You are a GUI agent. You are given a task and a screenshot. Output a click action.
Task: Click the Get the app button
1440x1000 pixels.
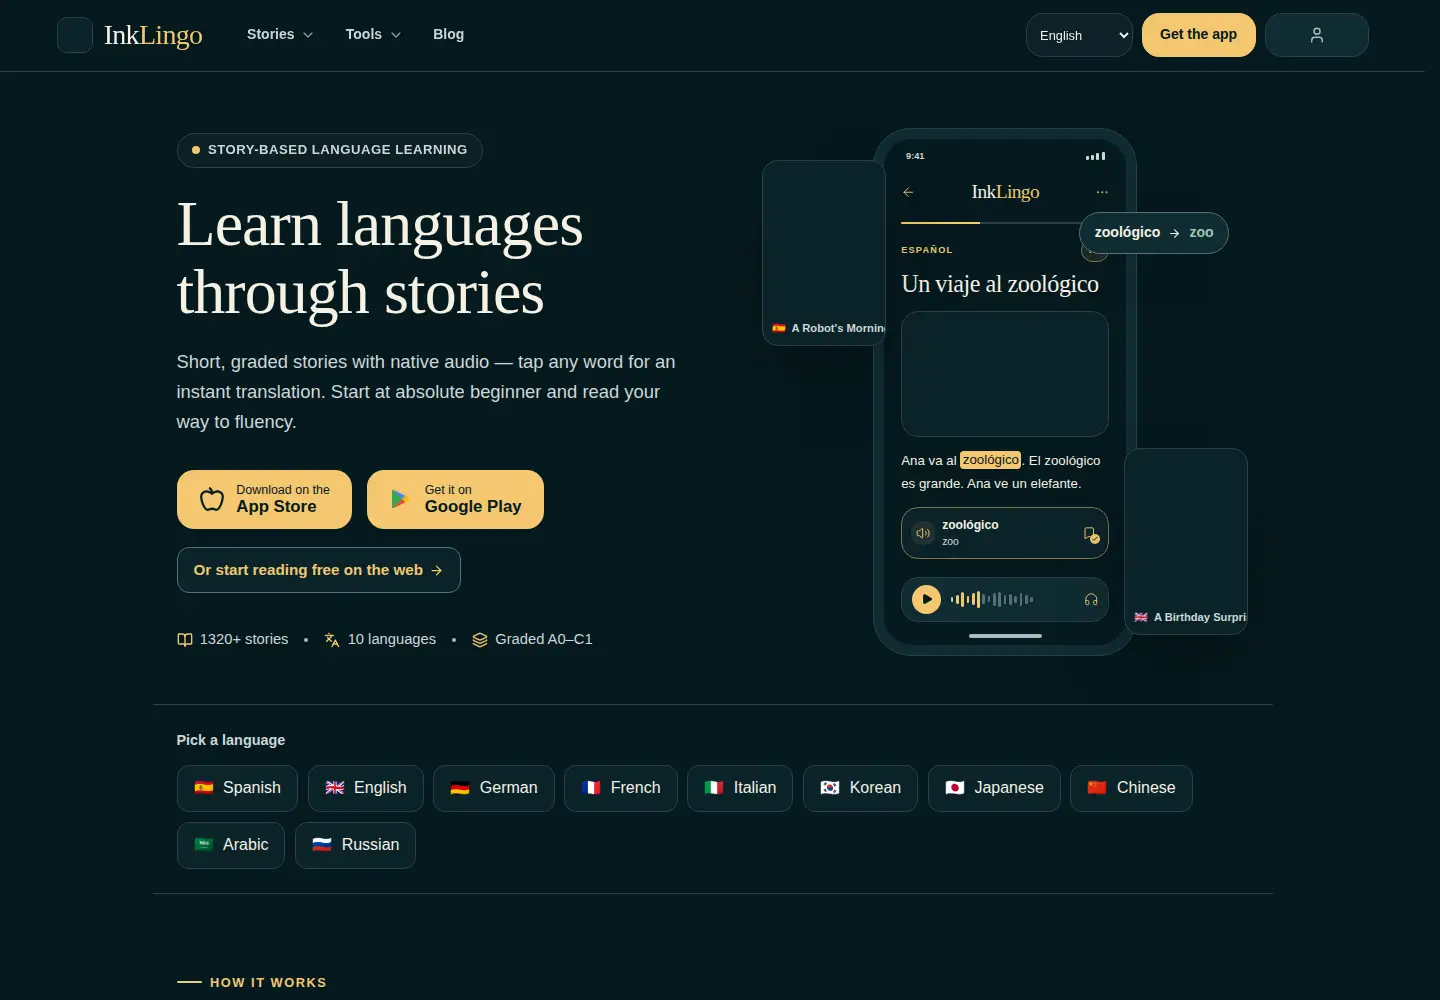pyautogui.click(x=1198, y=35)
